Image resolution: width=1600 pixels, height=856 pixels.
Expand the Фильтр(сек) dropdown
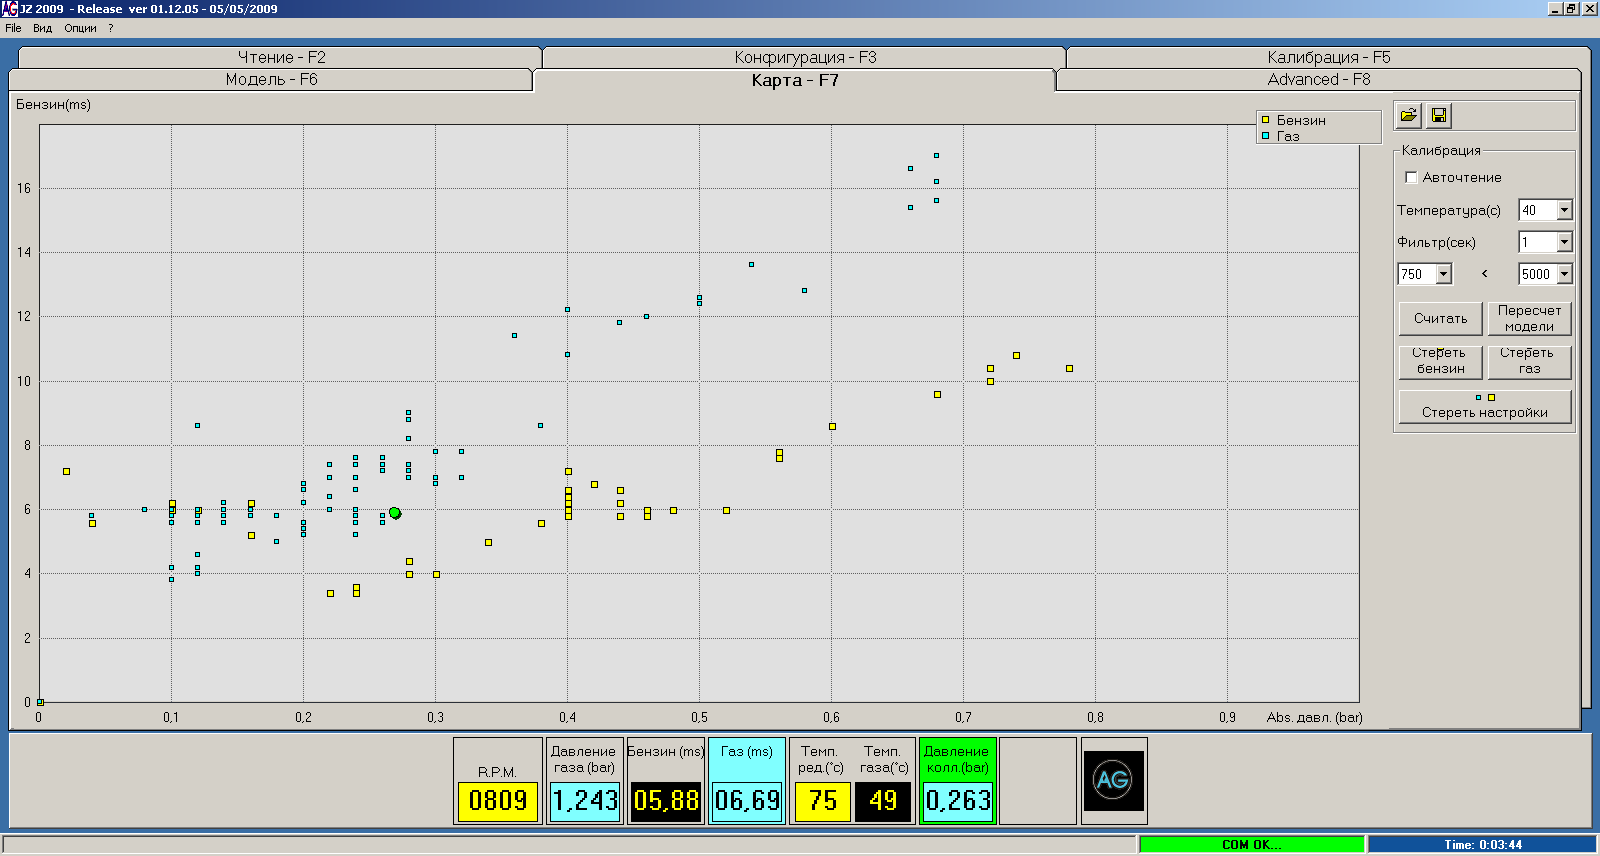point(1564,242)
